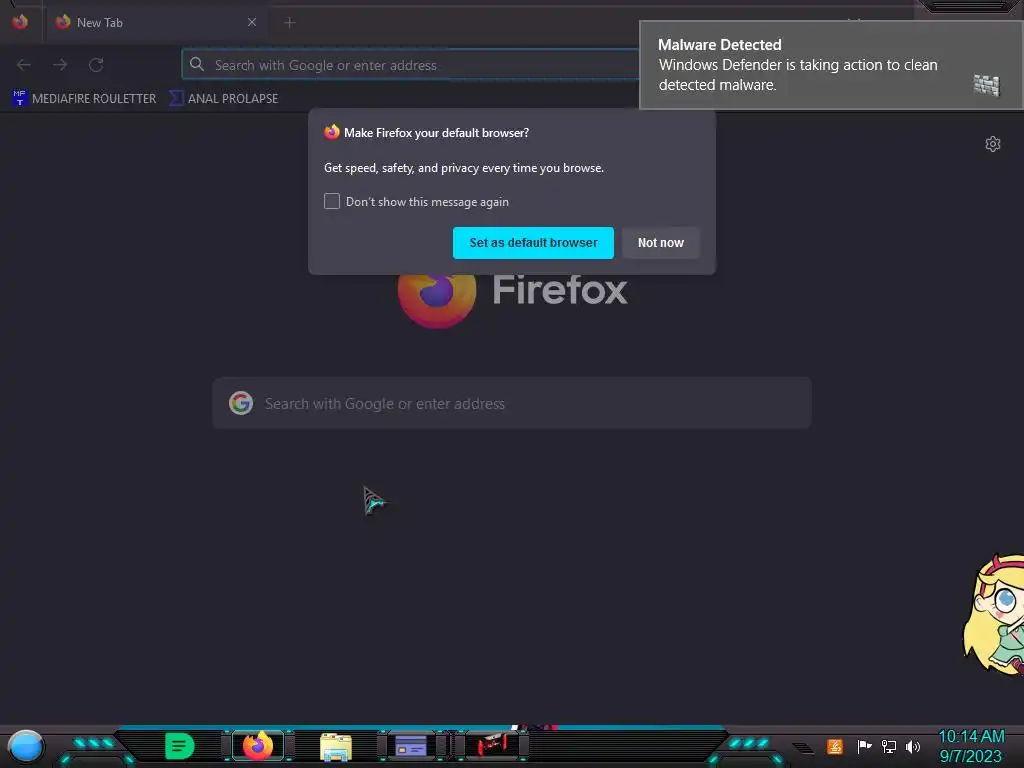Click Set as default browser button
Screen dimensions: 1024x768
coord(533,243)
